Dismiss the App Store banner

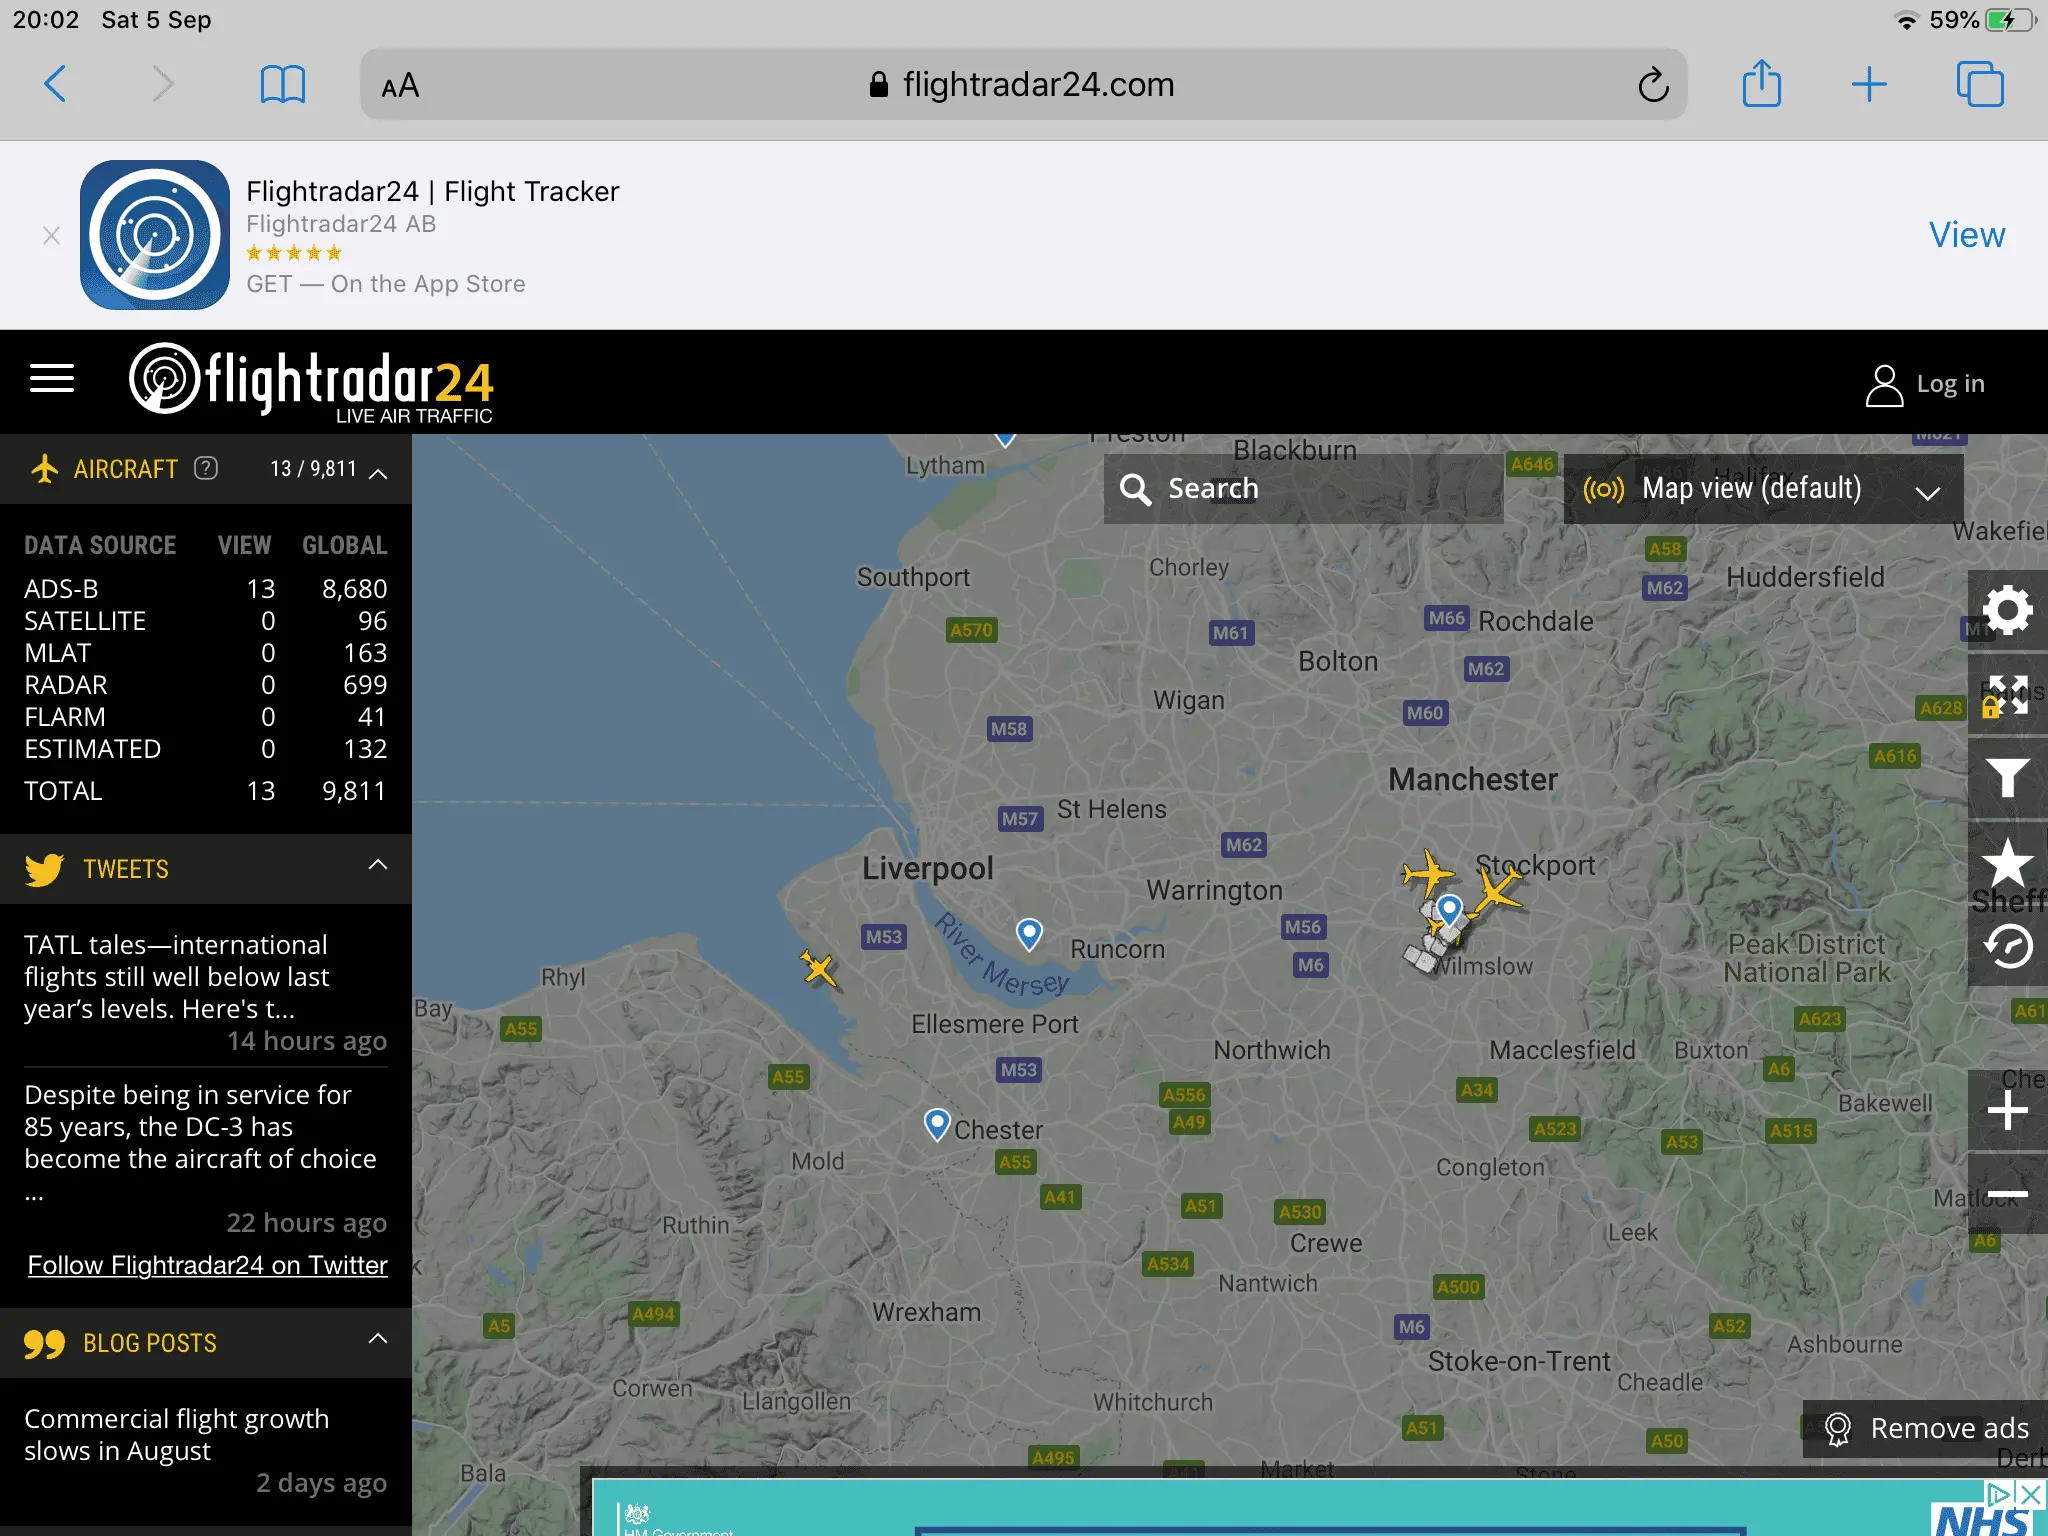pyautogui.click(x=52, y=235)
